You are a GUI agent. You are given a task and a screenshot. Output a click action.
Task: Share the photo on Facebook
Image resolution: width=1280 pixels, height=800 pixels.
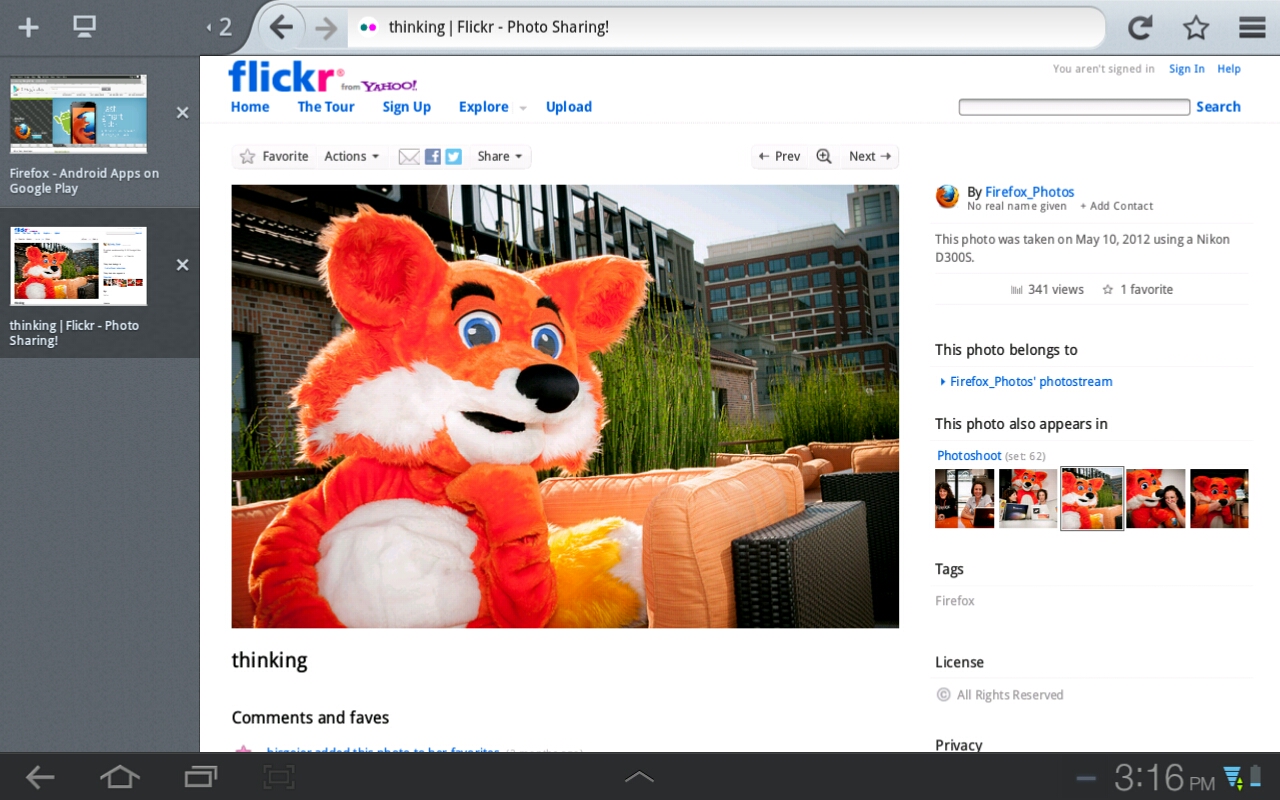(x=432, y=156)
